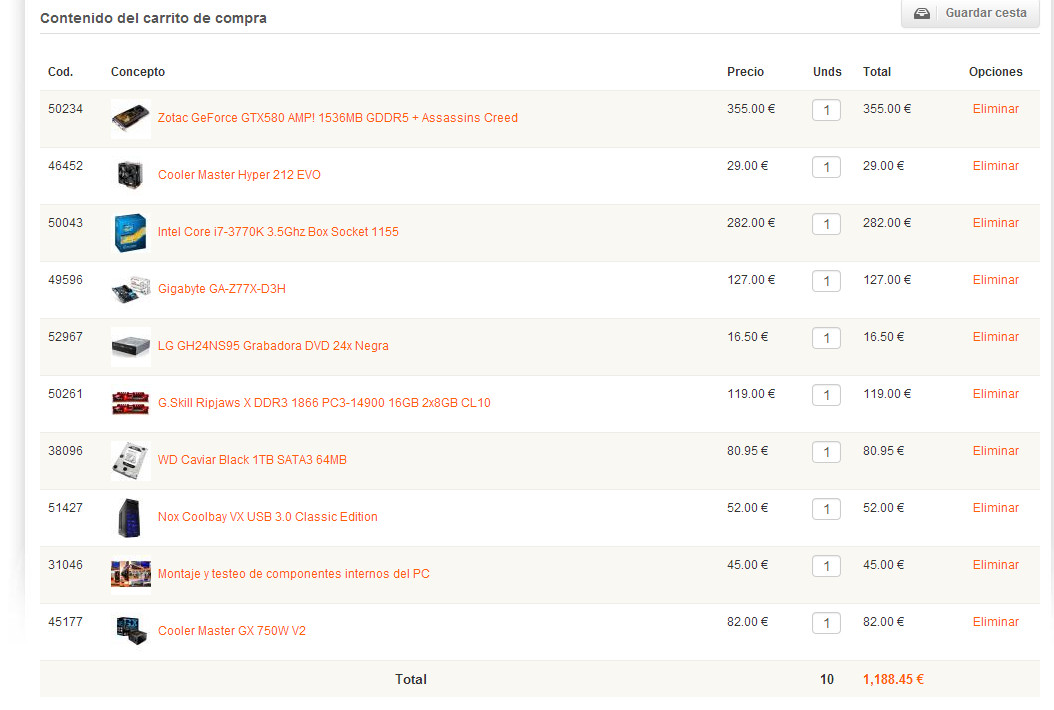Click Cooler Master Hyper 212 cooler thumbnail
This screenshot has width=1054, height=710.
click(x=130, y=175)
